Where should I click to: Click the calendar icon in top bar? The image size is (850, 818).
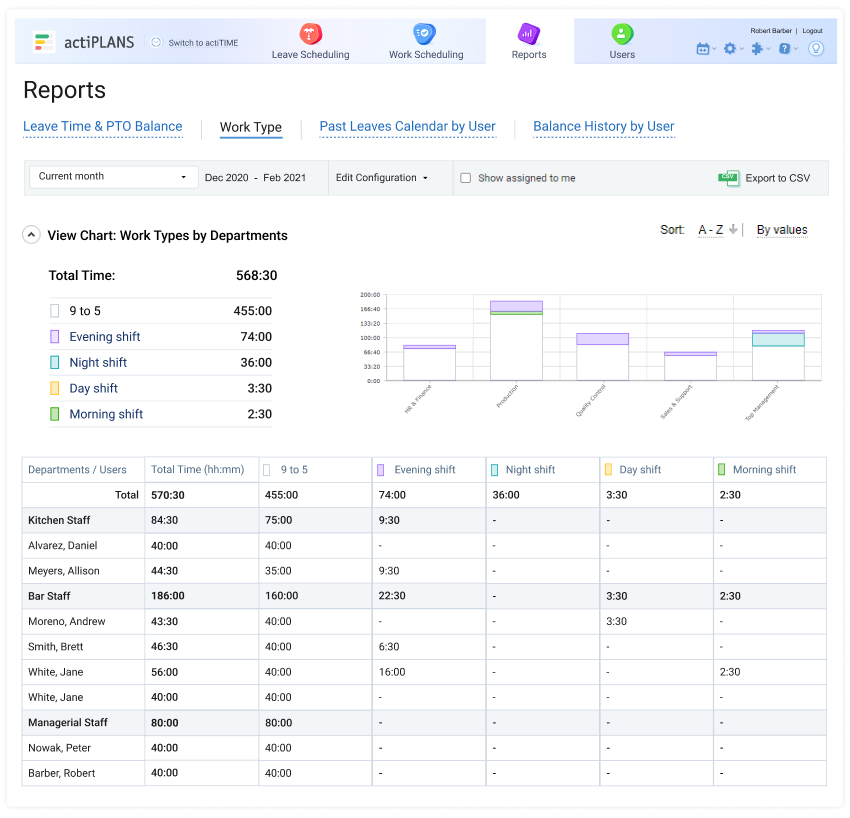click(x=703, y=48)
